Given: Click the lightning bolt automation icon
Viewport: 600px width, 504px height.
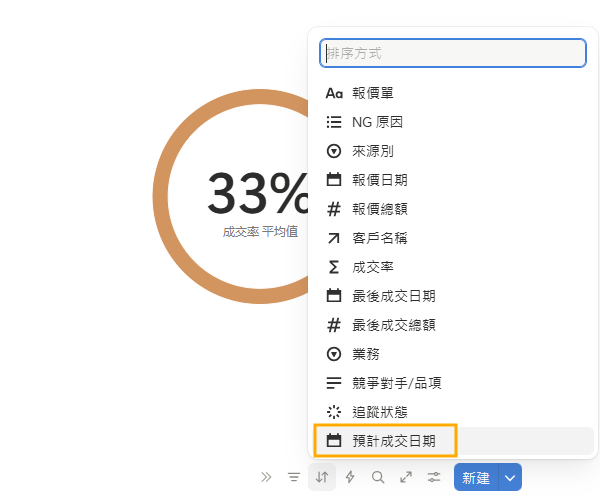Looking at the screenshot, I should tap(350, 478).
